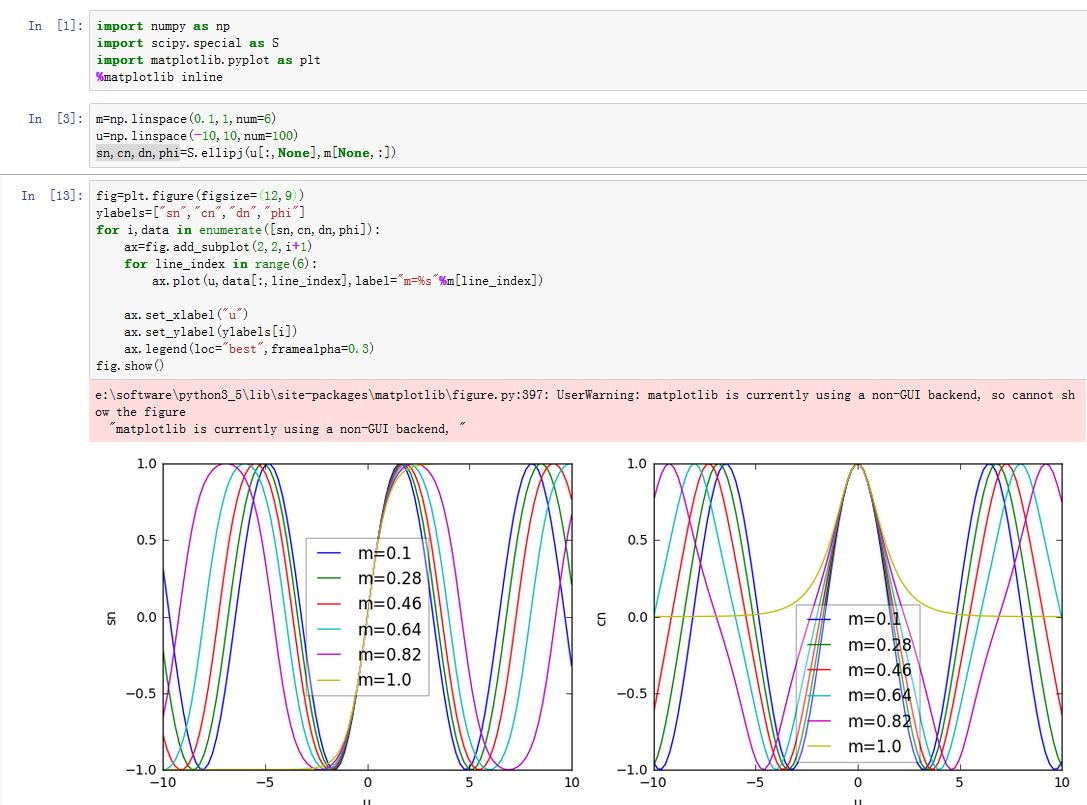Click 'm=0.46' in the sn plot legend
This screenshot has width=1087, height=805.
(x=390, y=604)
